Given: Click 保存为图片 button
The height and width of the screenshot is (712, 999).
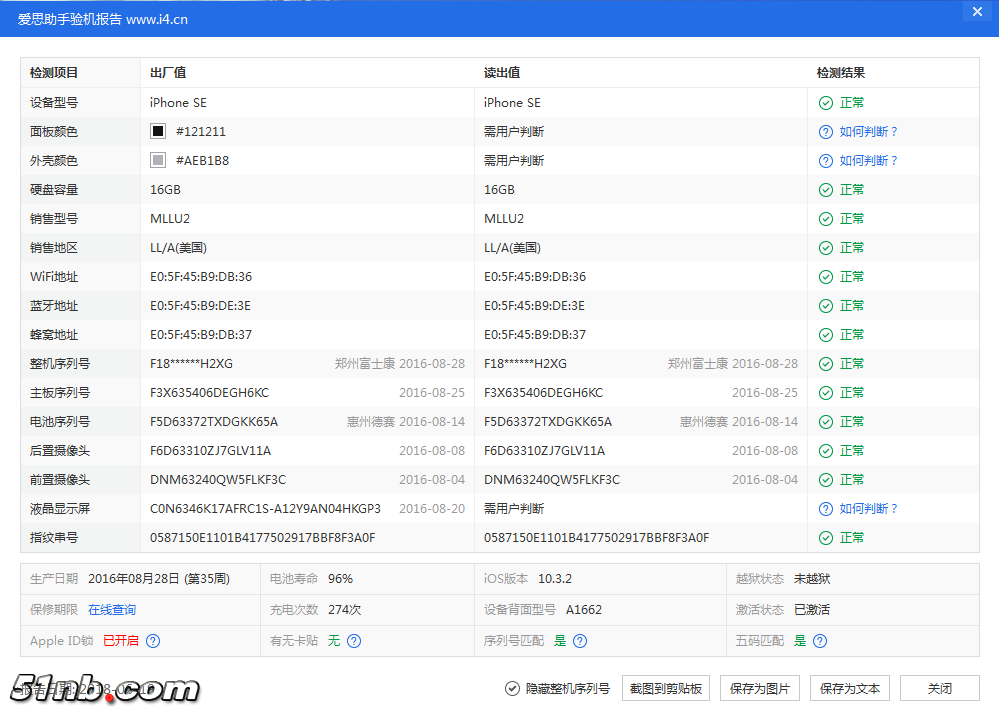Looking at the screenshot, I should (760, 688).
